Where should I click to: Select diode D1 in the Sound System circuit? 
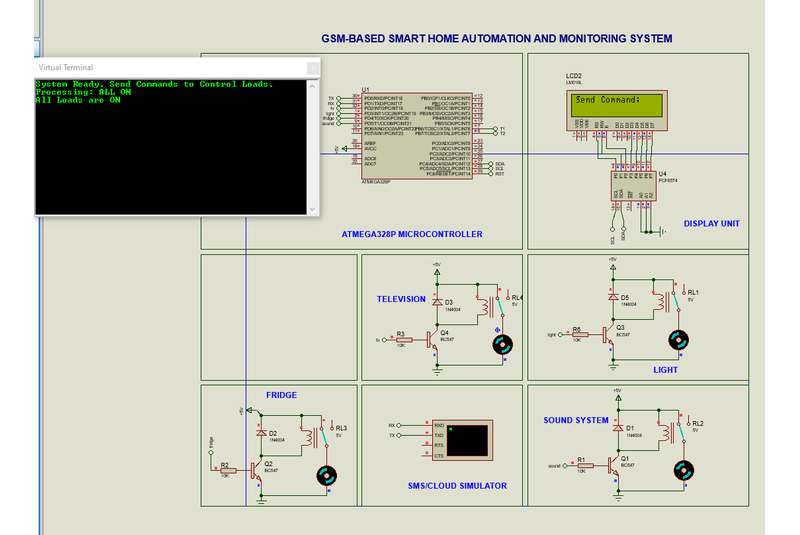pos(618,428)
